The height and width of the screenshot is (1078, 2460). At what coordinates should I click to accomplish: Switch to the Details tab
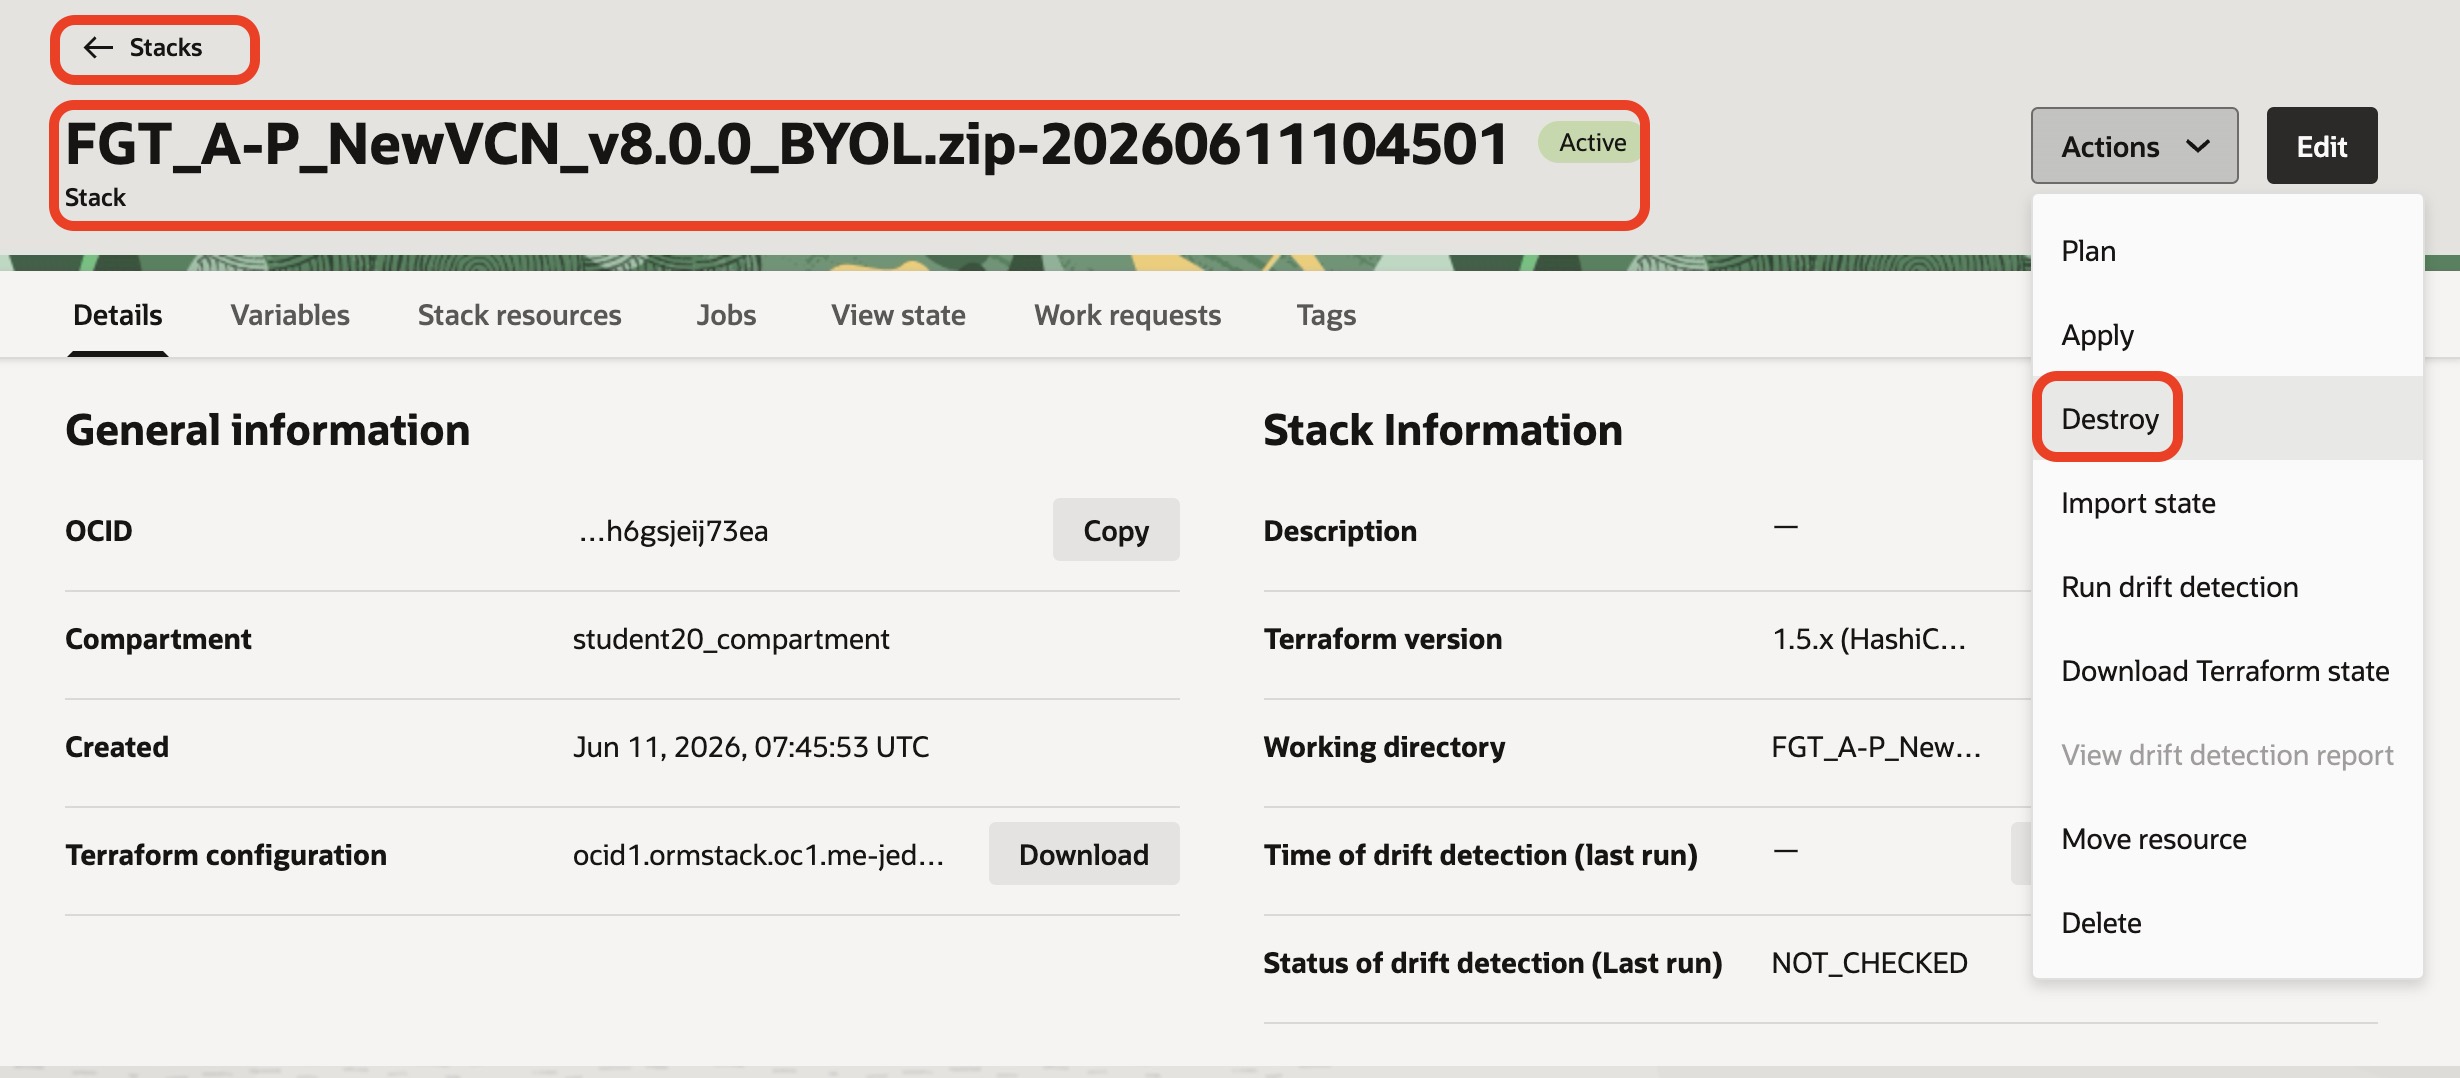coord(117,315)
